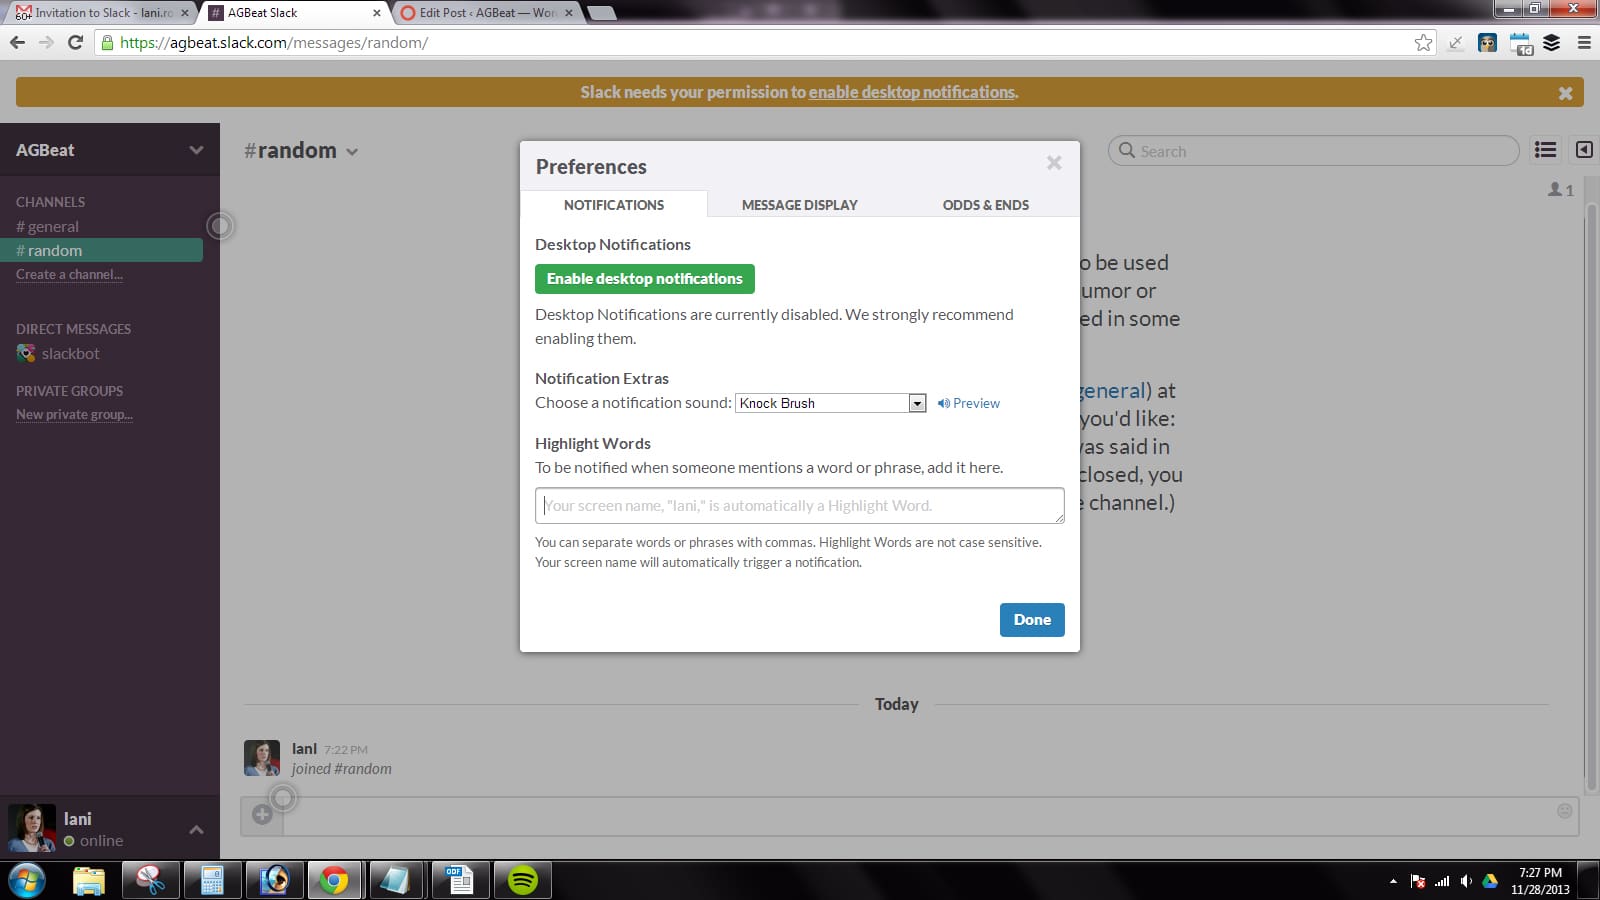1600x900 pixels.
Task: Open Spotify from the taskbar
Action: tap(522, 880)
